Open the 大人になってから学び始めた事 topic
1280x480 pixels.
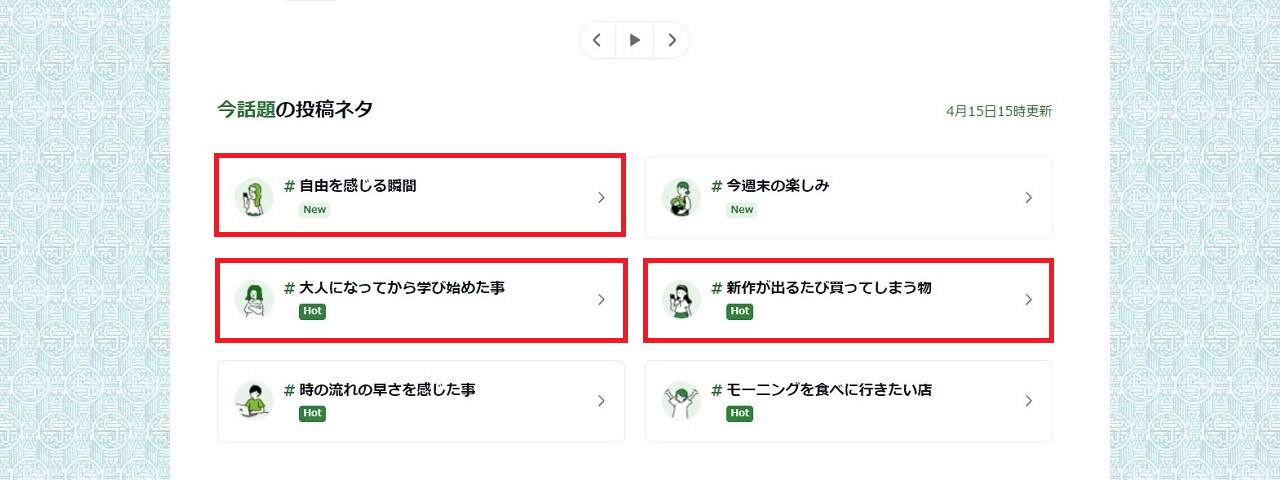pyautogui.click(x=401, y=288)
